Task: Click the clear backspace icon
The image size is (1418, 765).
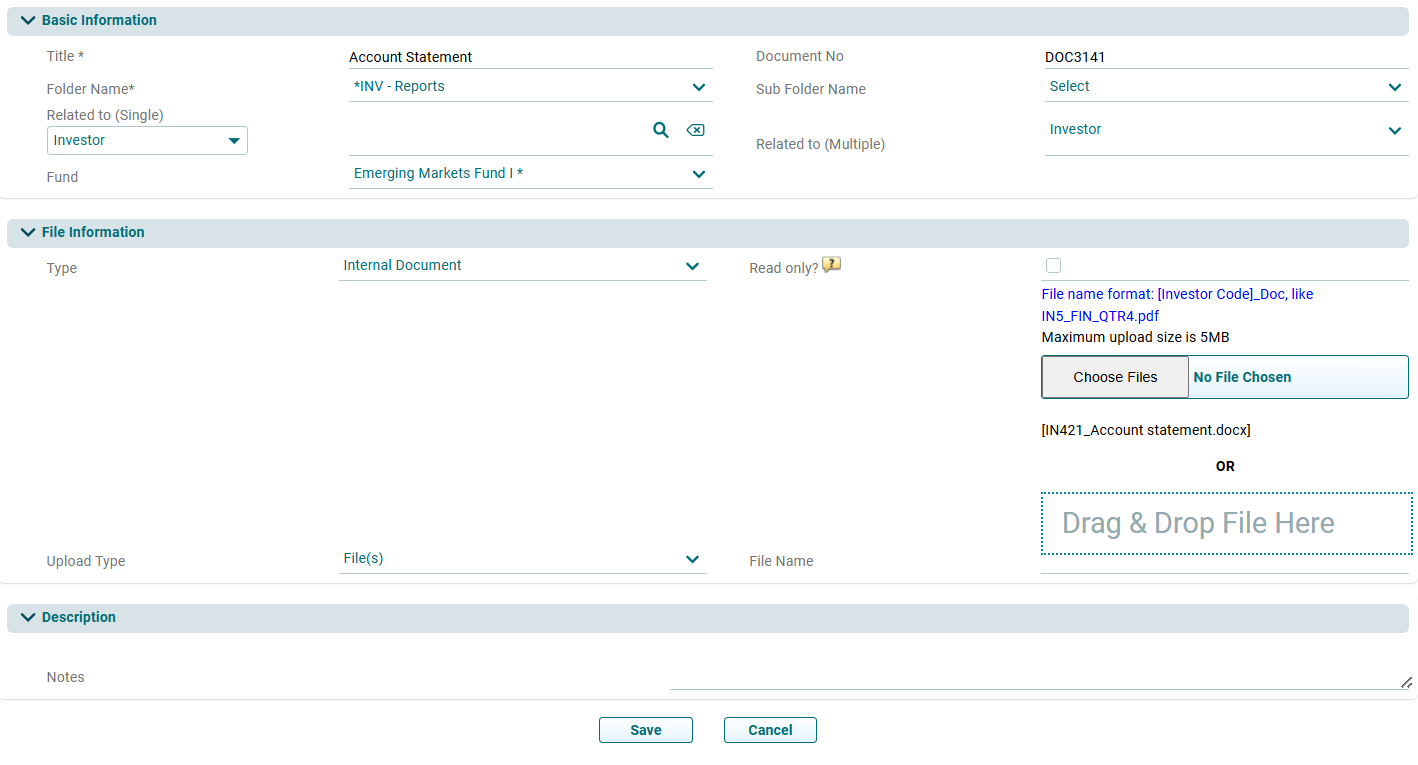Action: (x=695, y=130)
